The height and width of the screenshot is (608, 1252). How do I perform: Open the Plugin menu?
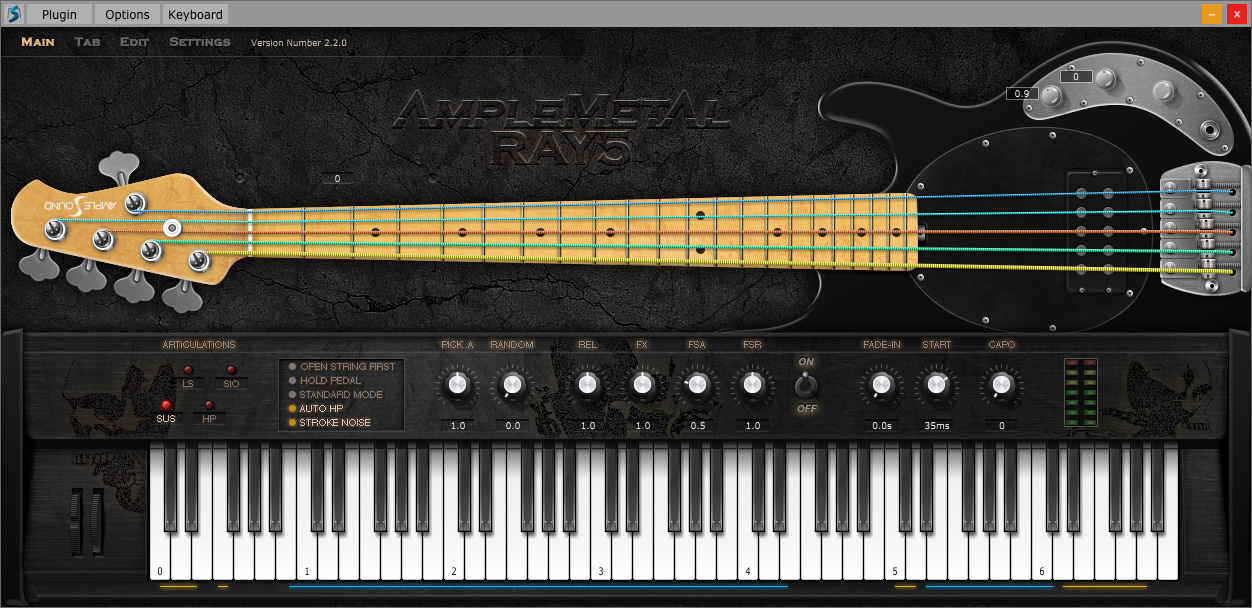tap(59, 14)
